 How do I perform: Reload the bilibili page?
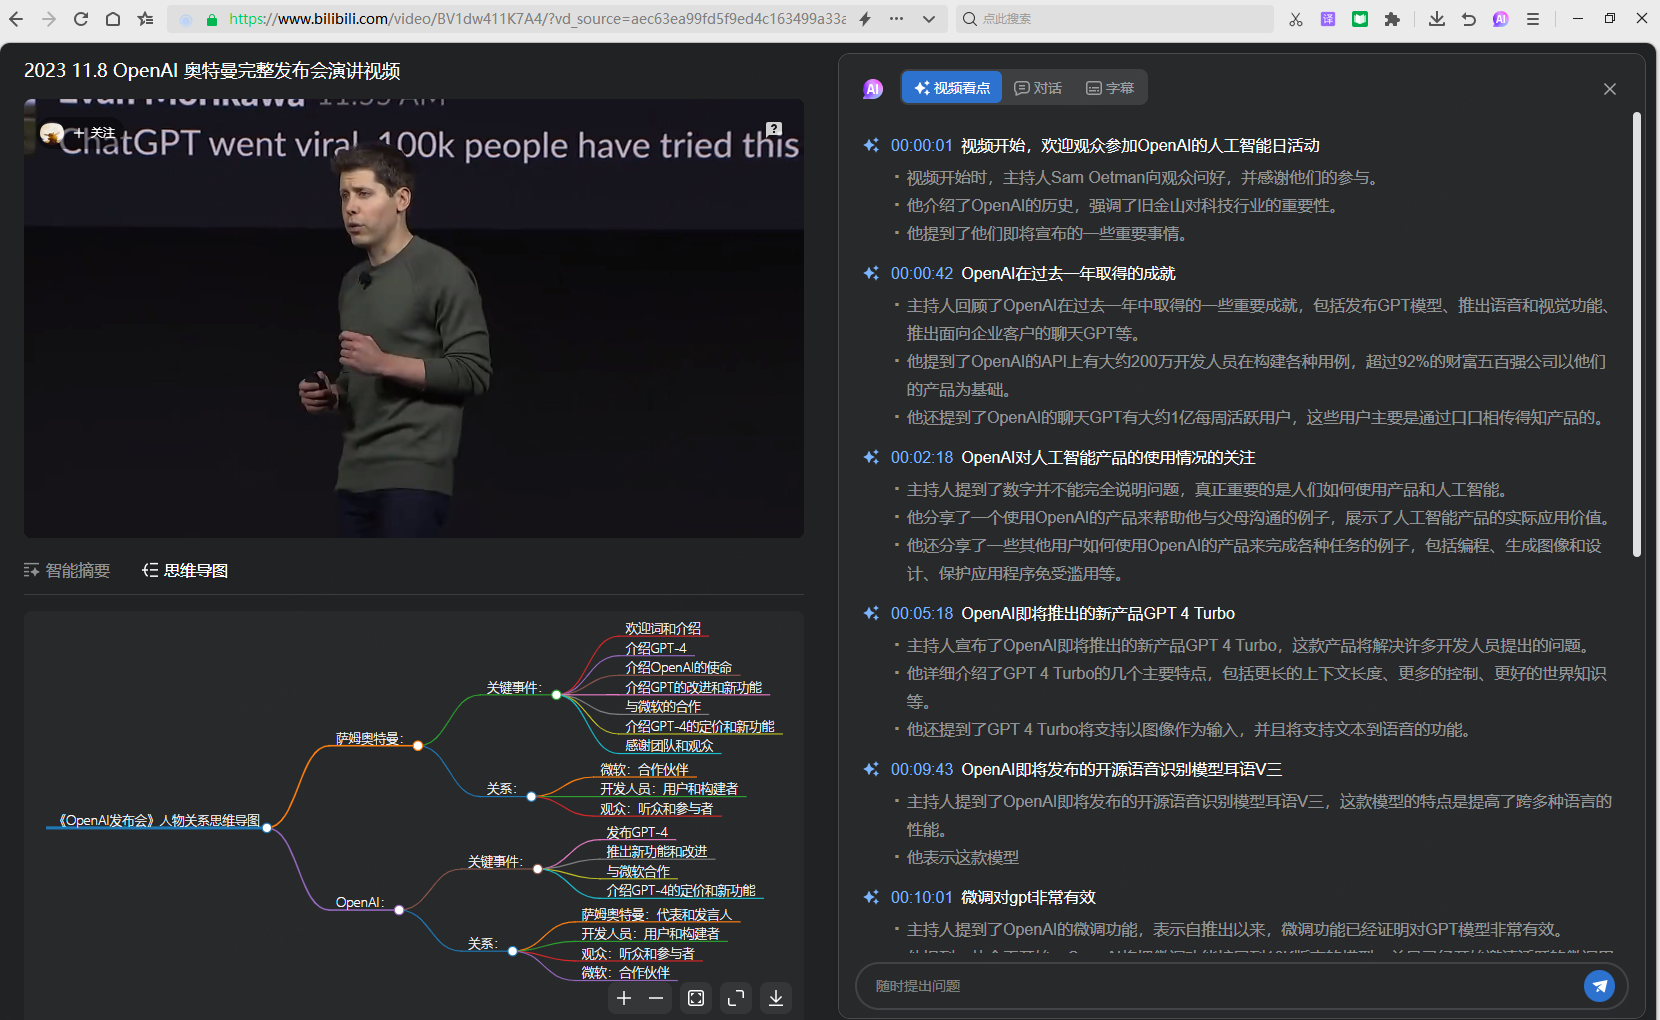pos(81,19)
